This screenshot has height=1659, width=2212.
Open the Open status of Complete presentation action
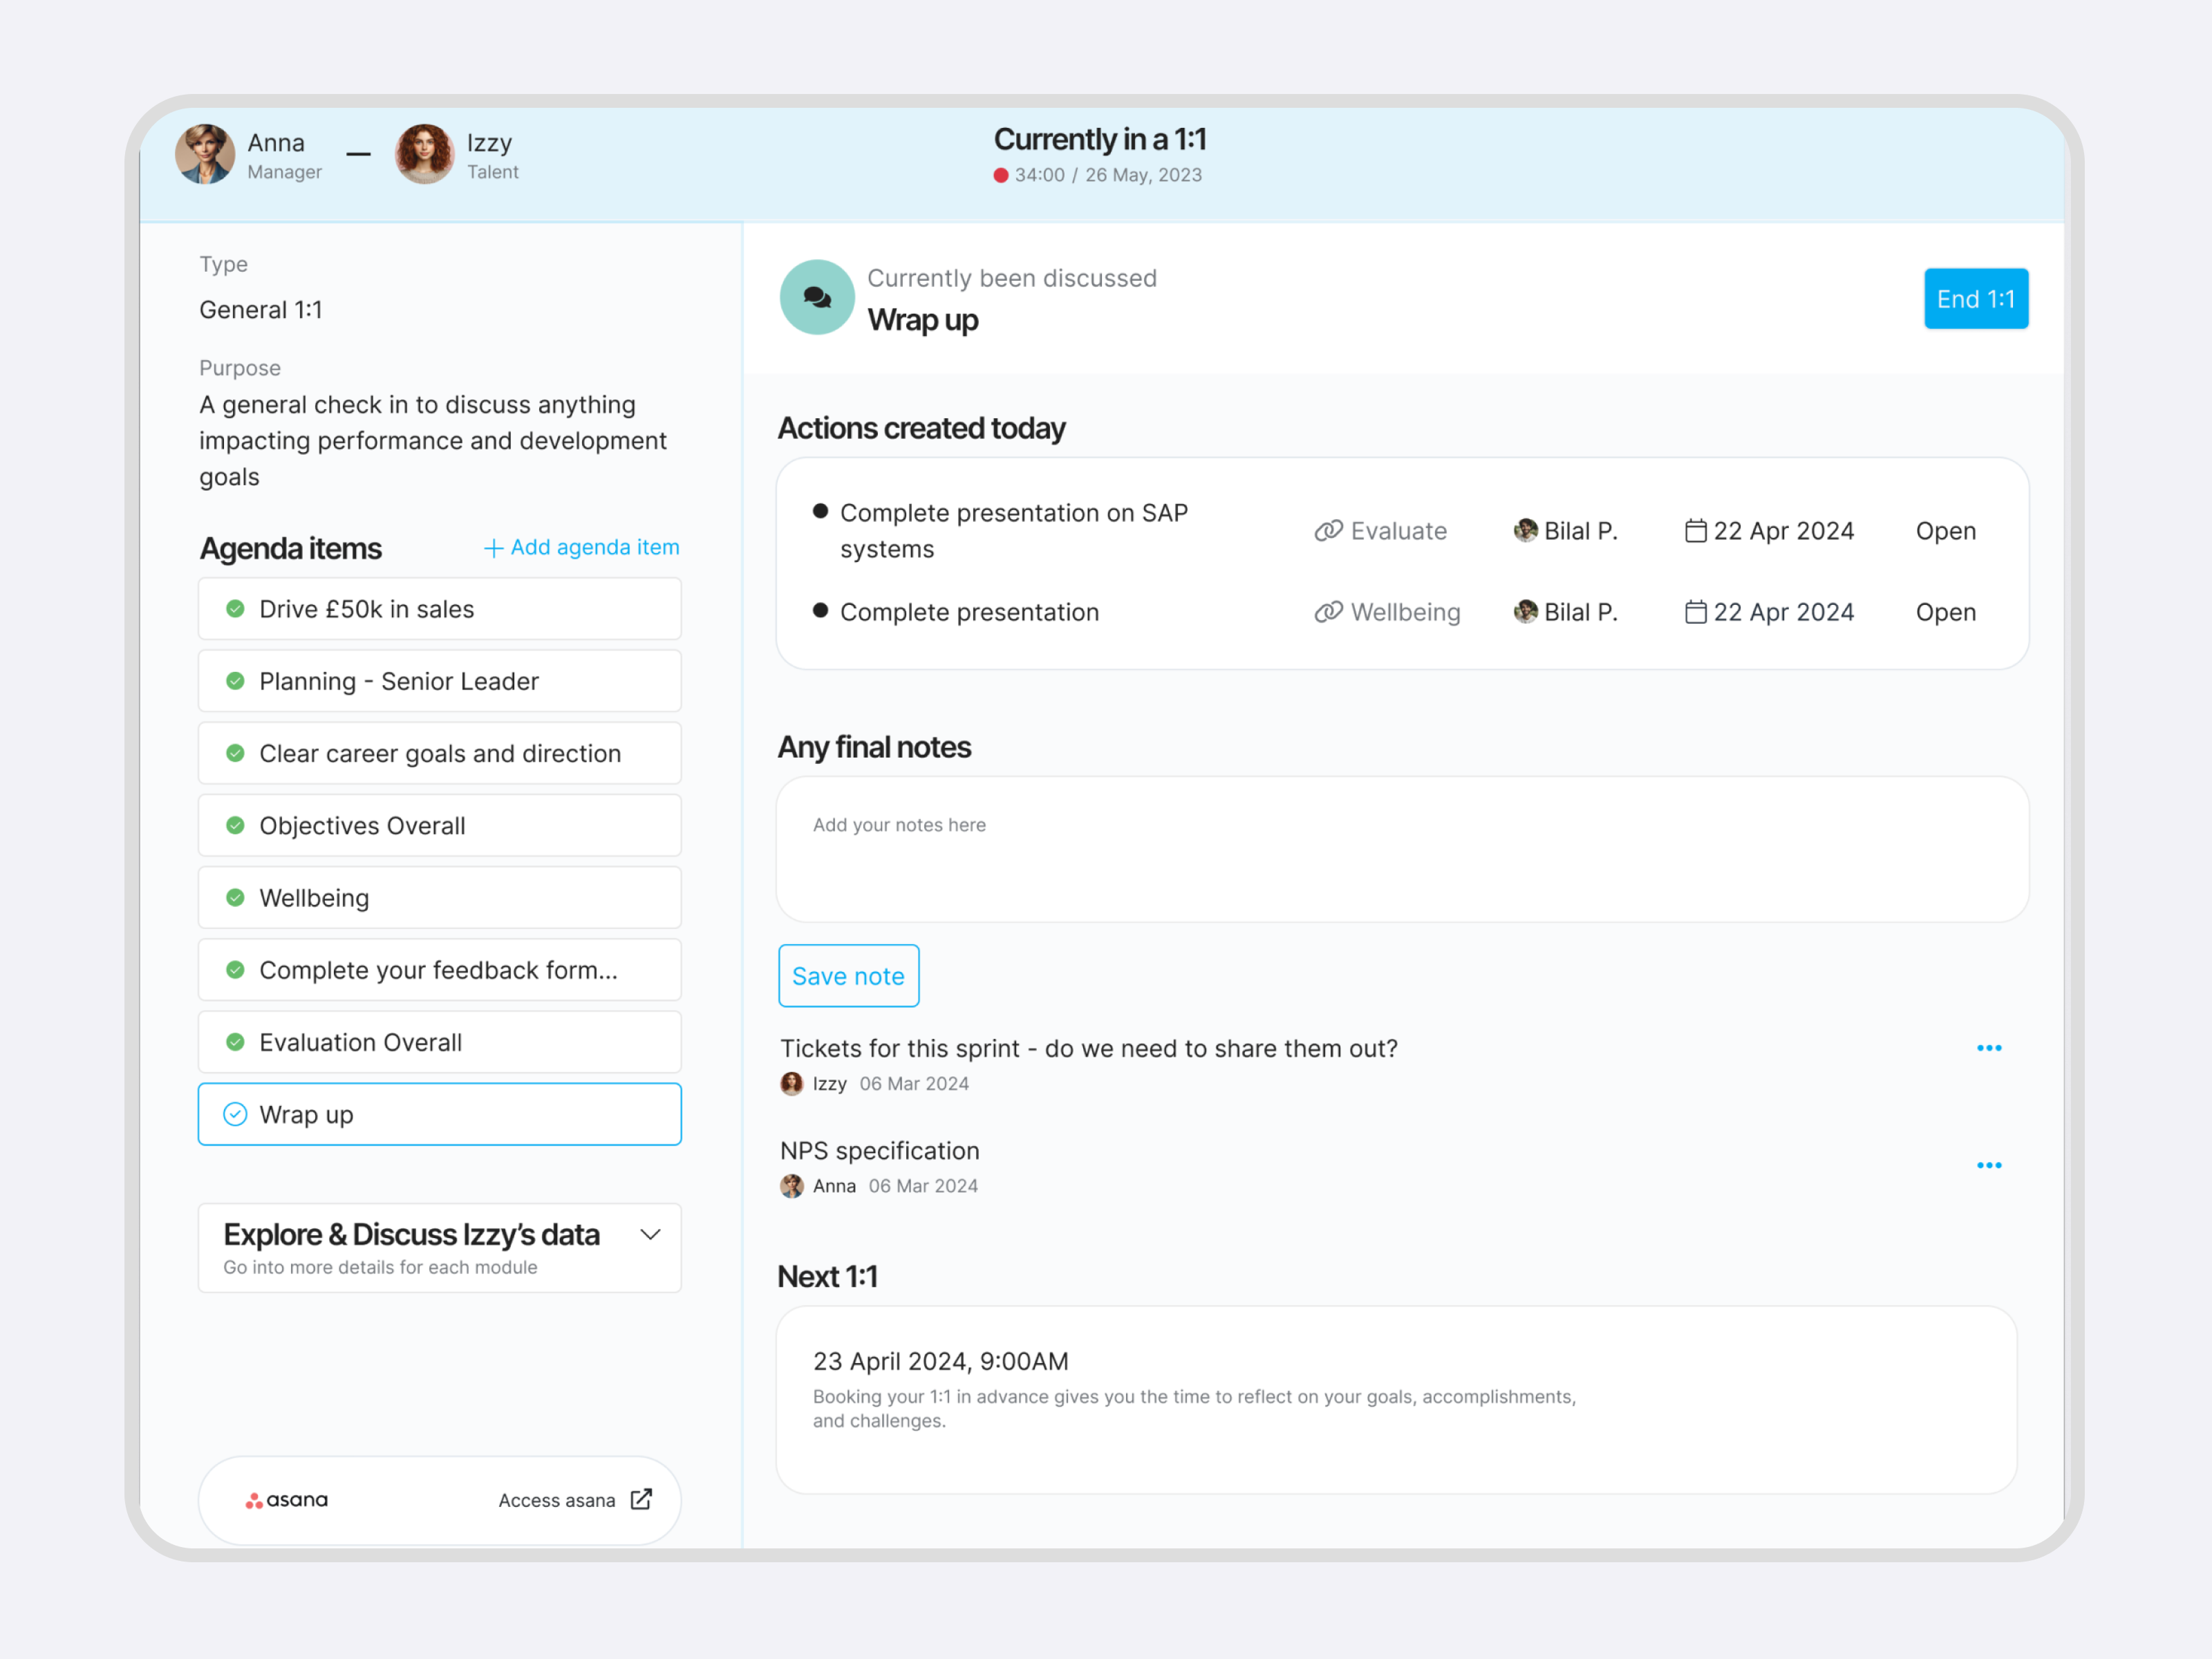click(x=1945, y=612)
